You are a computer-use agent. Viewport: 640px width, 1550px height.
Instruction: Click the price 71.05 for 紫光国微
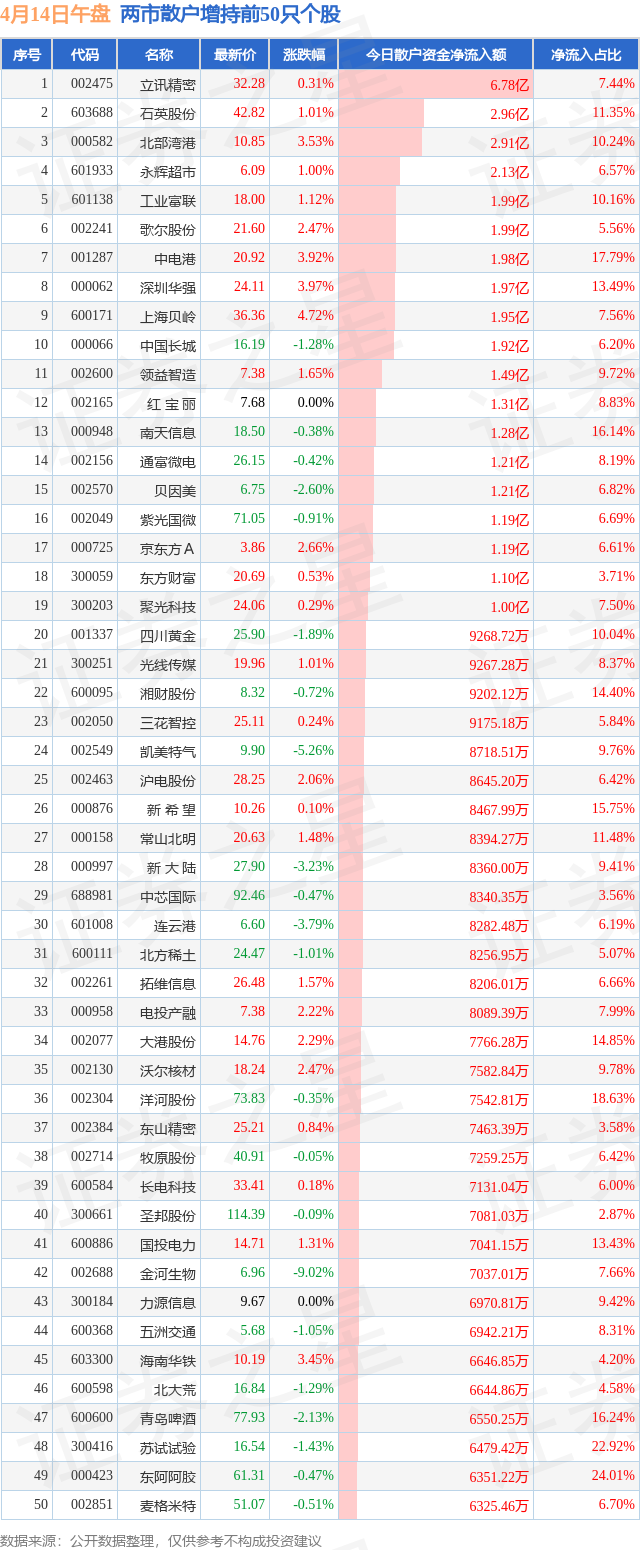pyautogui.click(x=248, y=519)
